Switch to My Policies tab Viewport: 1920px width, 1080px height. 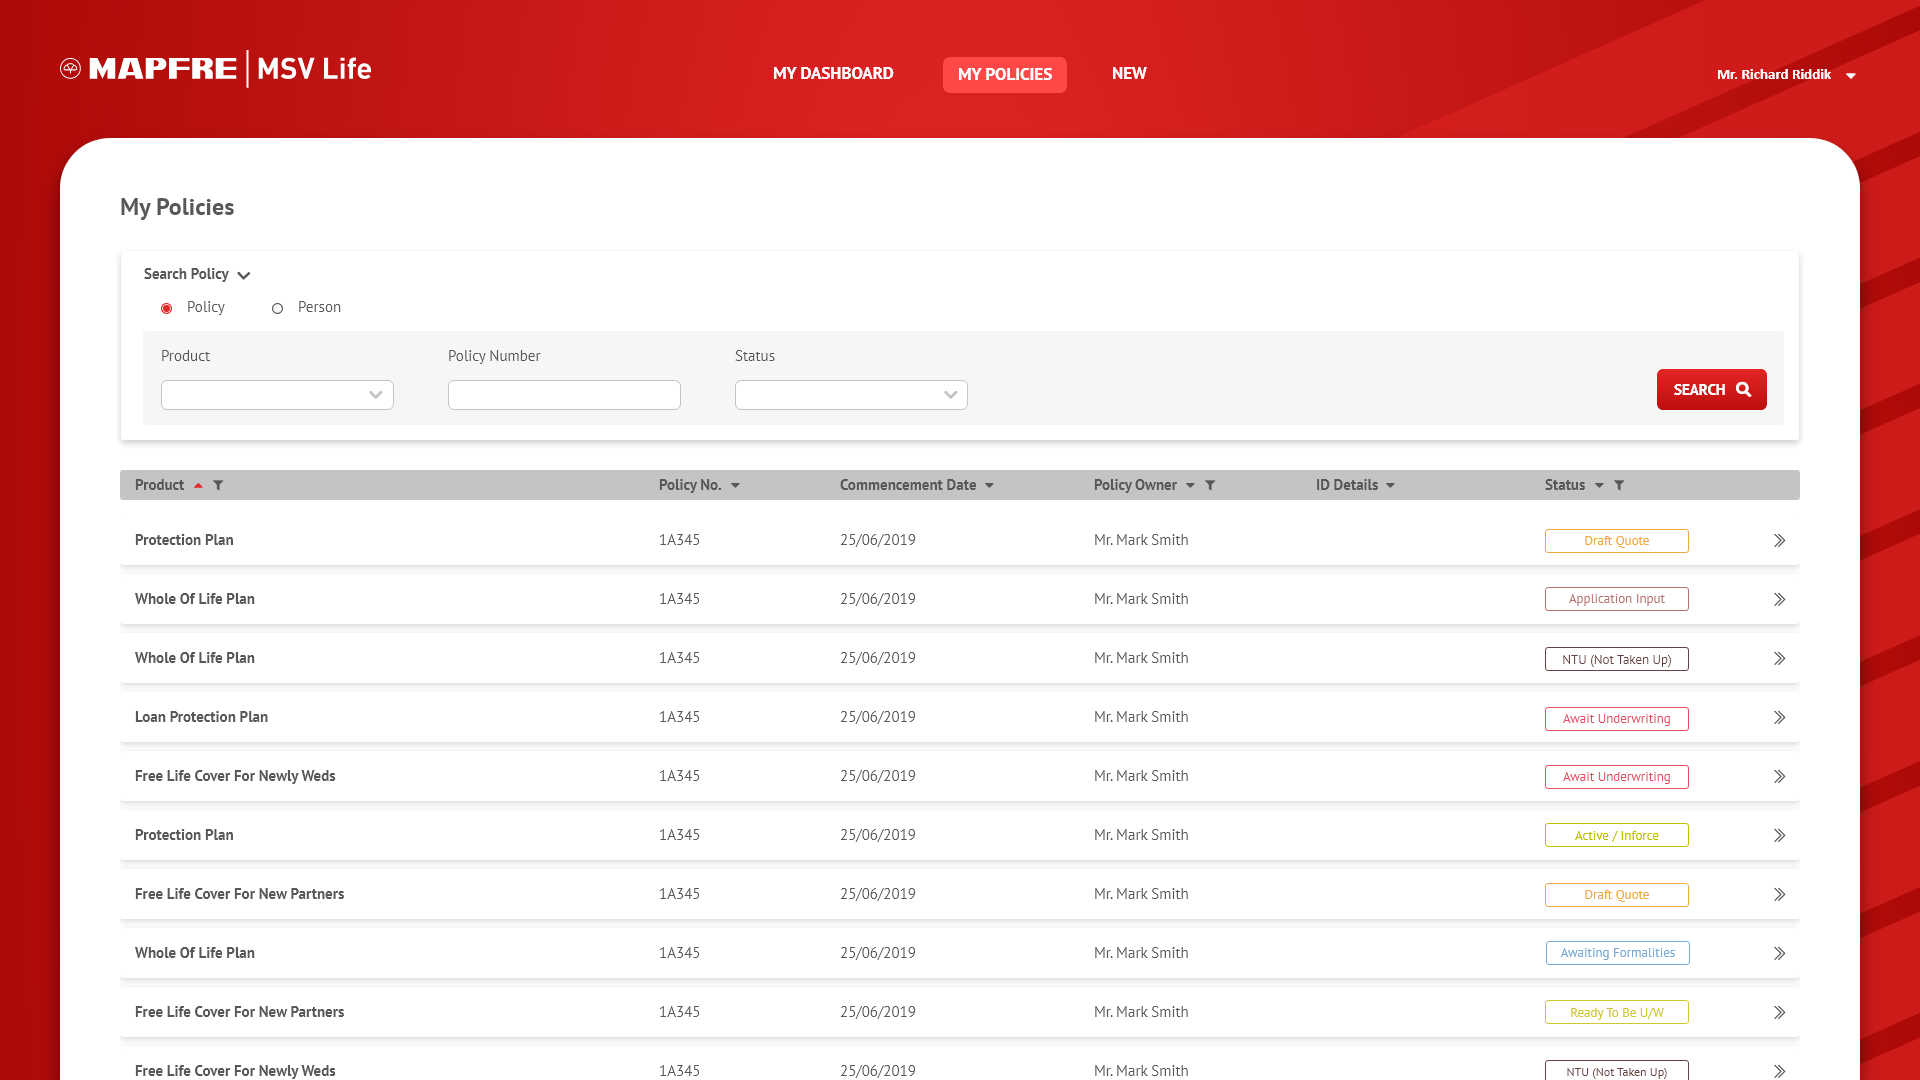pyautogui.click(x=1005, y=75)
